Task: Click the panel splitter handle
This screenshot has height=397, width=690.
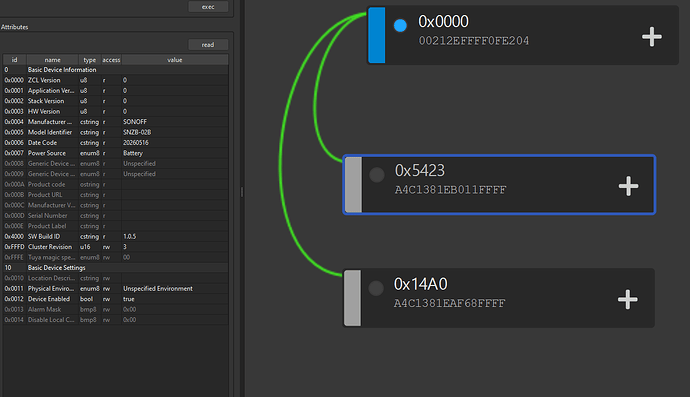Action: click(x=242, y=192)
